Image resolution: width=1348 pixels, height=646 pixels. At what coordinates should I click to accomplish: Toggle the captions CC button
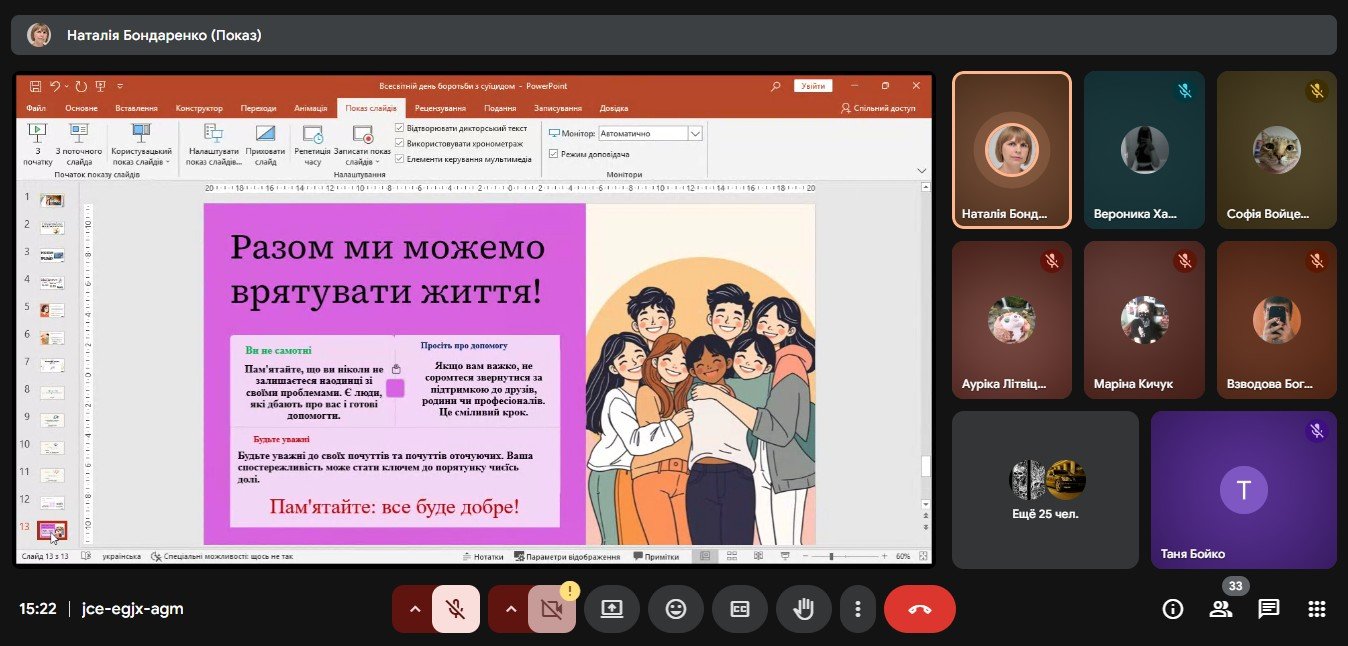pos(740,609)
